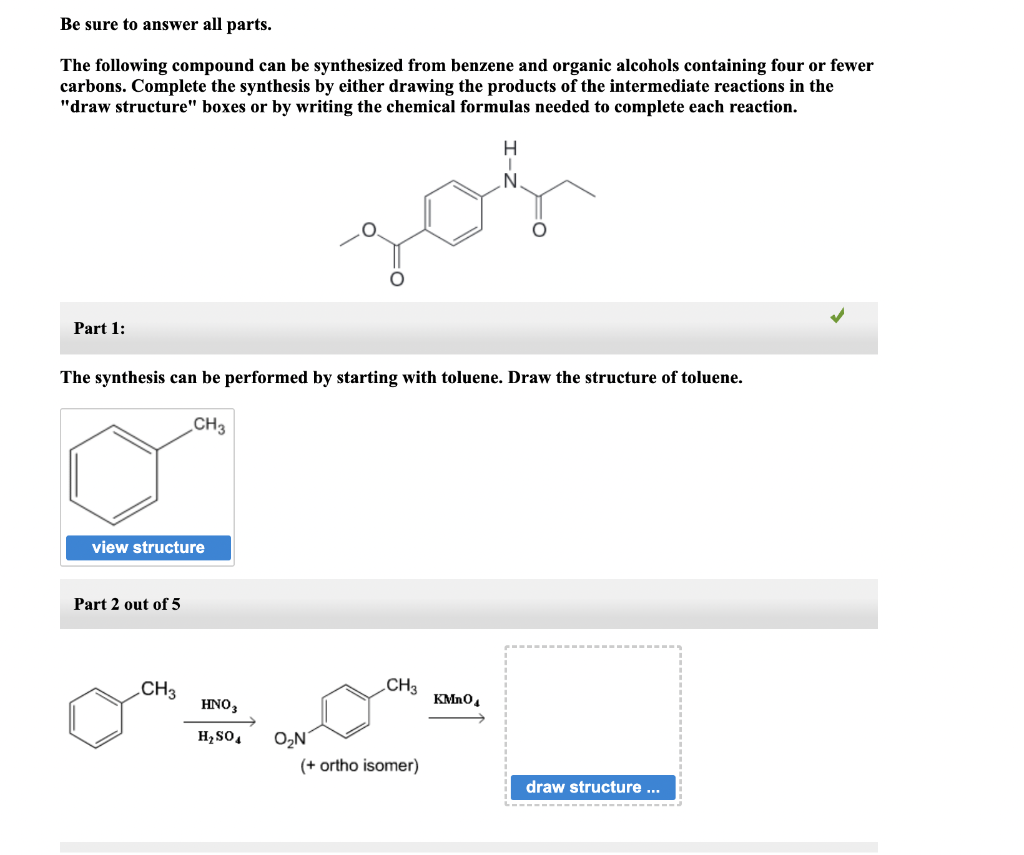The image size is (1024, 855).
Task: Click the toluene structure box border
Action: (148, 409)
